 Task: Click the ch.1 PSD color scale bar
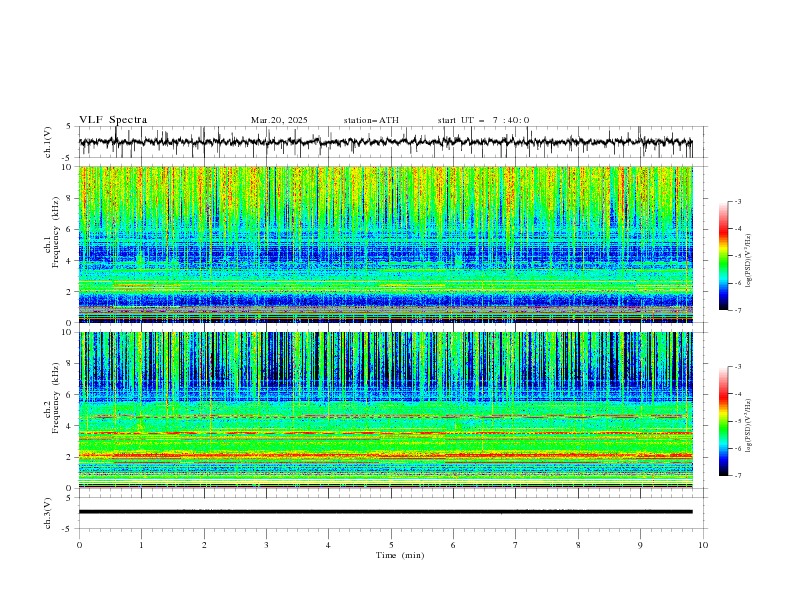point(723,256)
